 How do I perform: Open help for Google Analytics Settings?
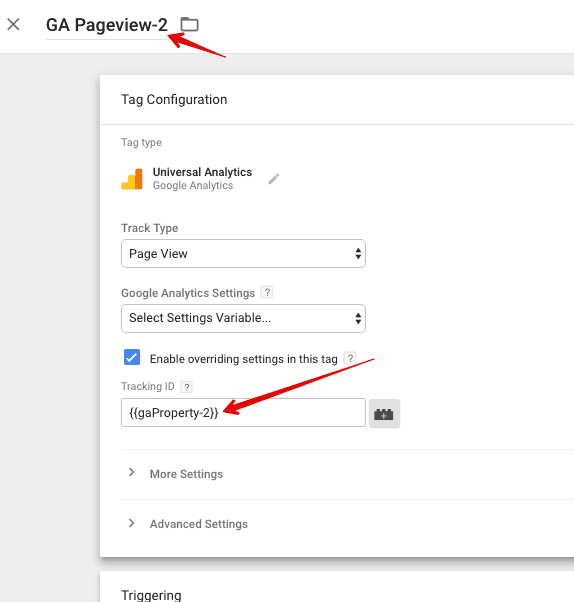(267, 293)
